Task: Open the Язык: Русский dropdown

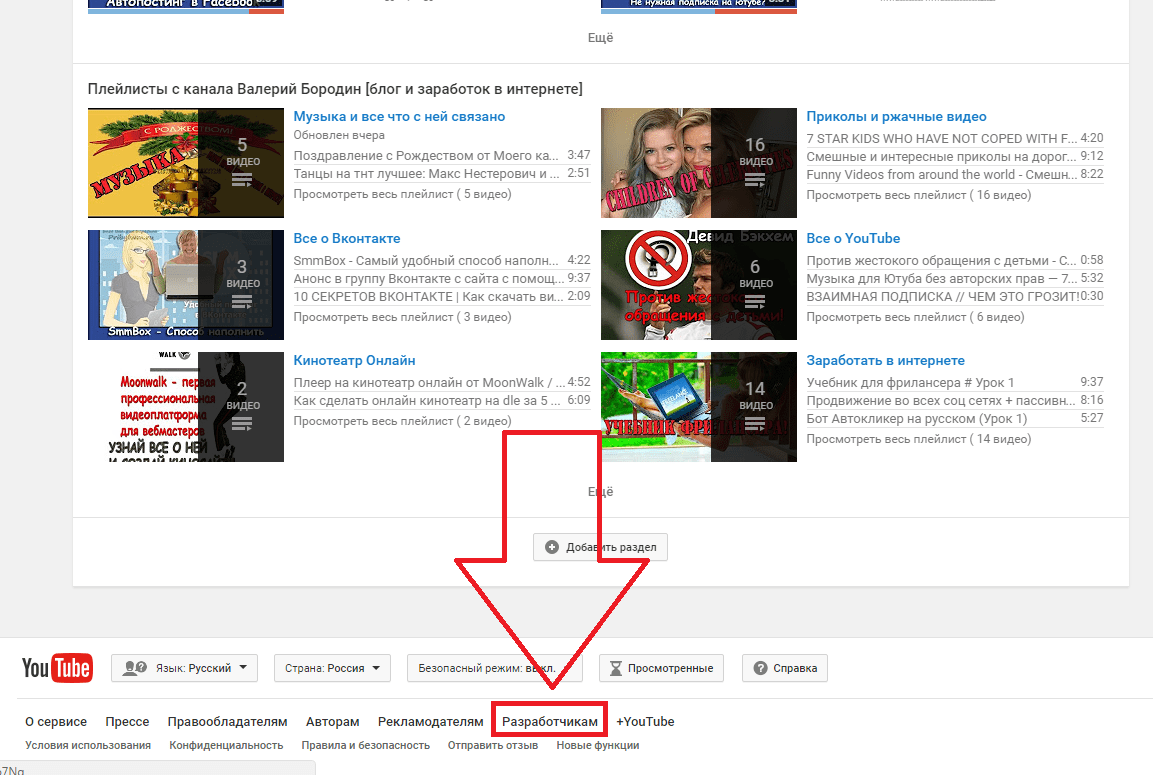Action: pos(185,668)
